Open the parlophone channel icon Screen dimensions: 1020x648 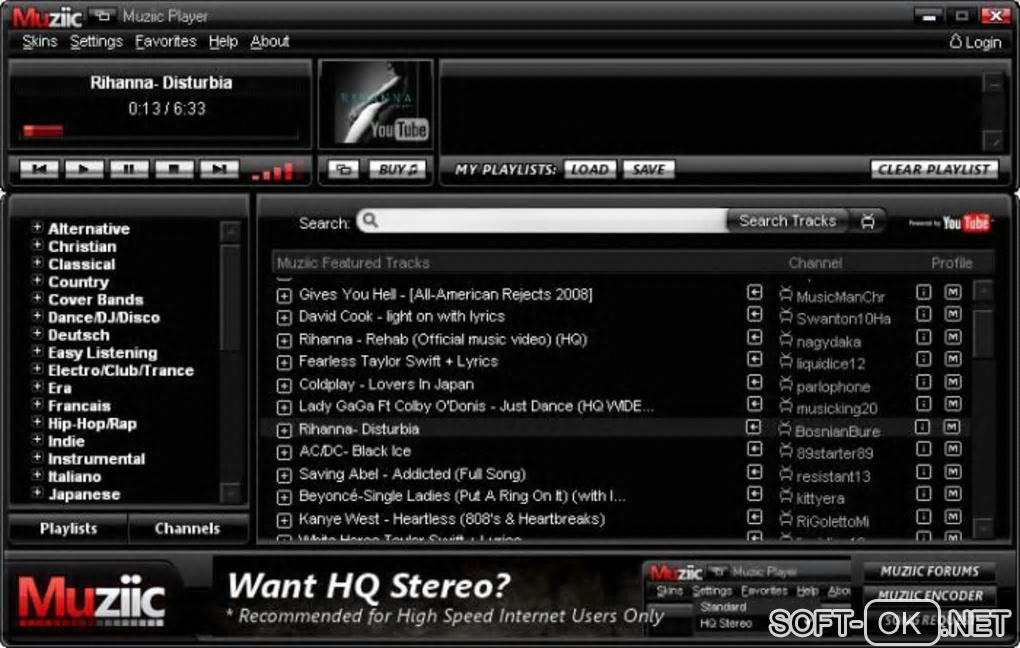pos(786,384)
